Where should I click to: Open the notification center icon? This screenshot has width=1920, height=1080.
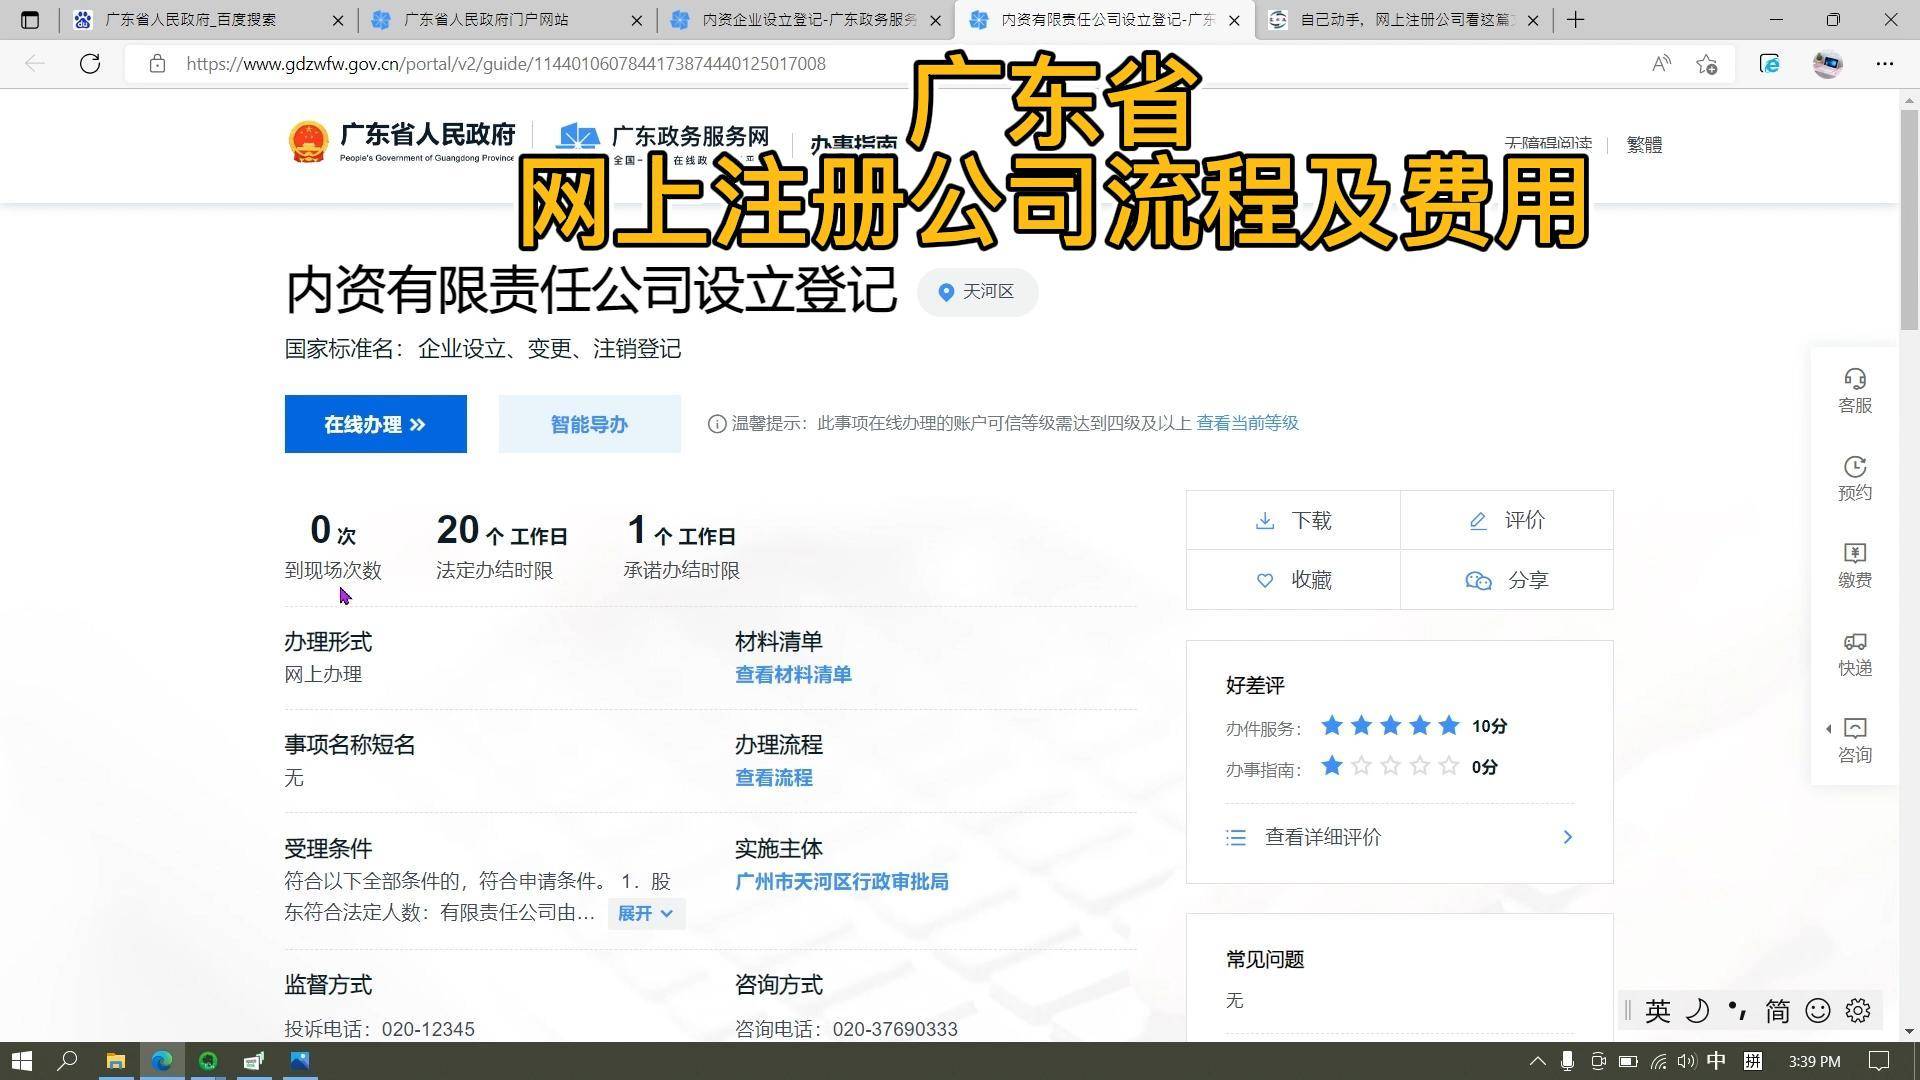pyautogui.click(x=1879, y=1061)
